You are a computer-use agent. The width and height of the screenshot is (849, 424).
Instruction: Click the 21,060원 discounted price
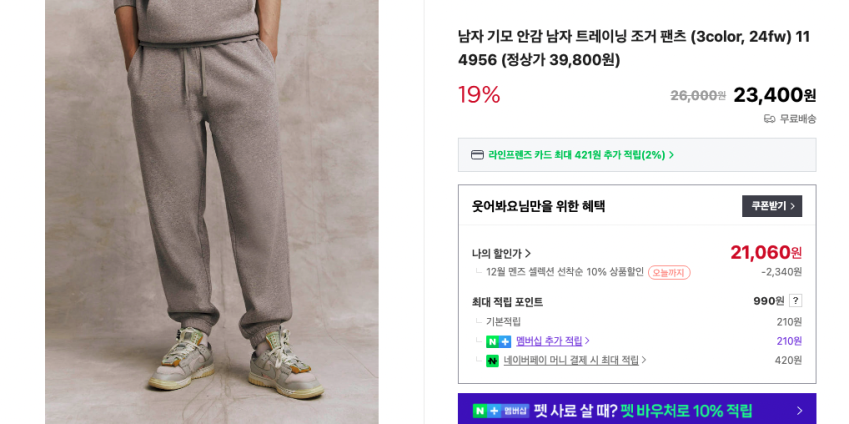point(766,252)
